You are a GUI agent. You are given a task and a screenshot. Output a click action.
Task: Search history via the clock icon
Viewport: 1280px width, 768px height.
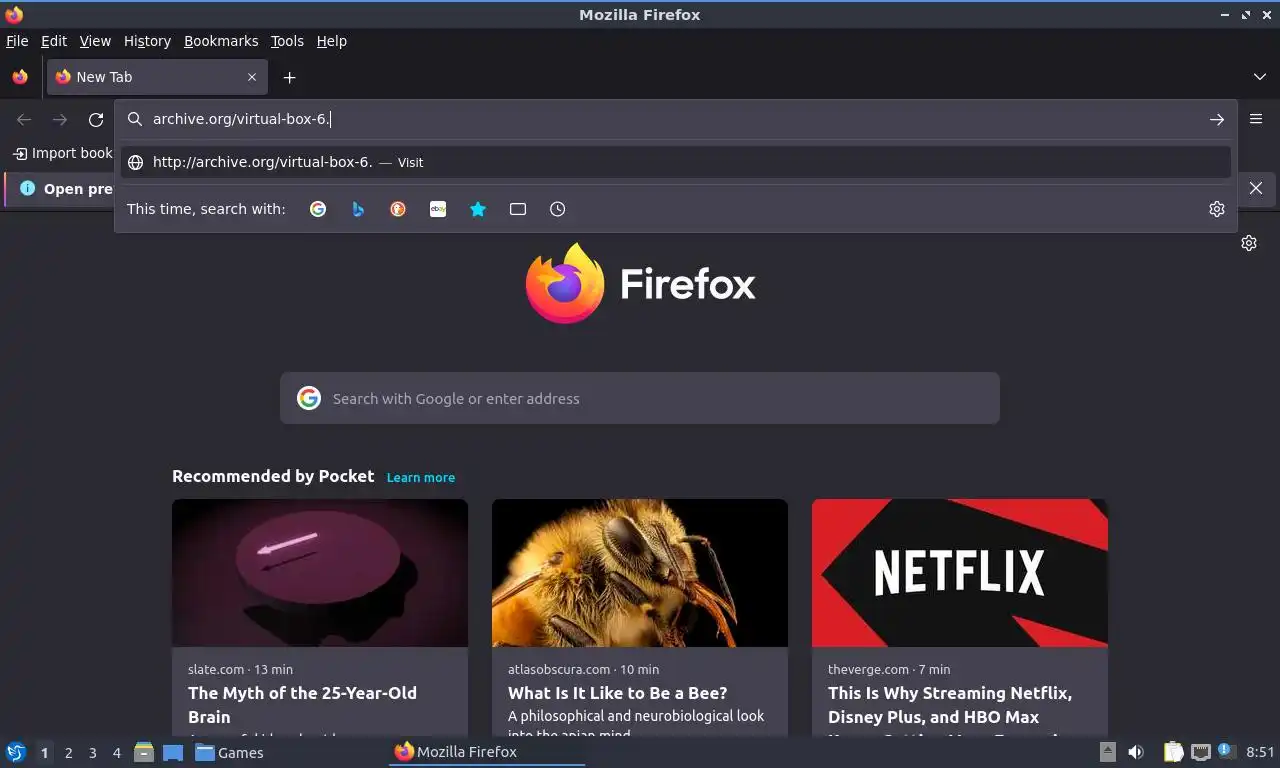click(558, 209)
